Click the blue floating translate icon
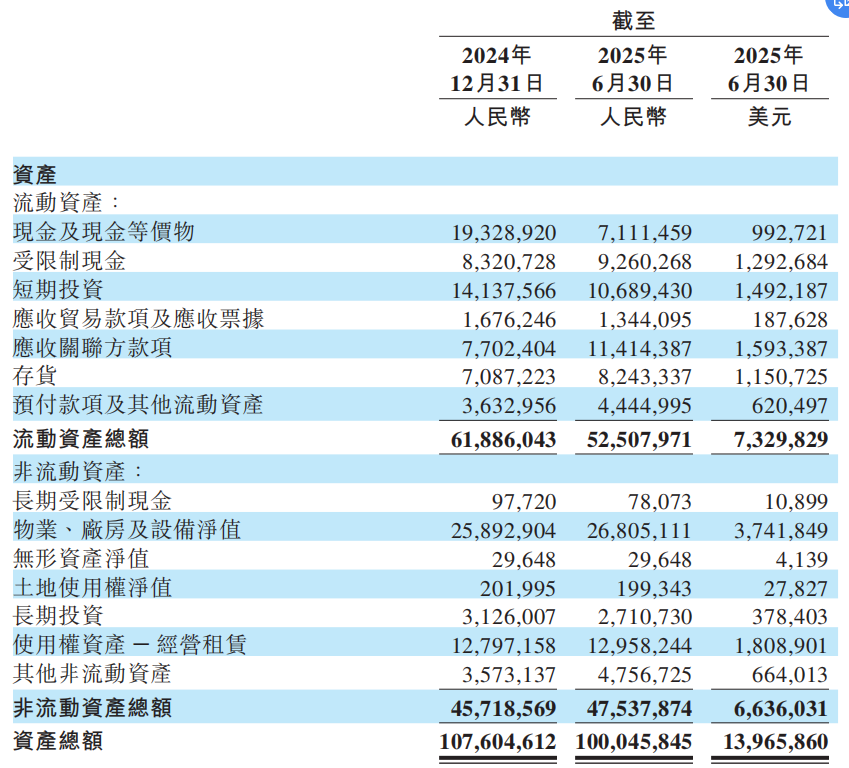The image size is (849, 768). 839,5
